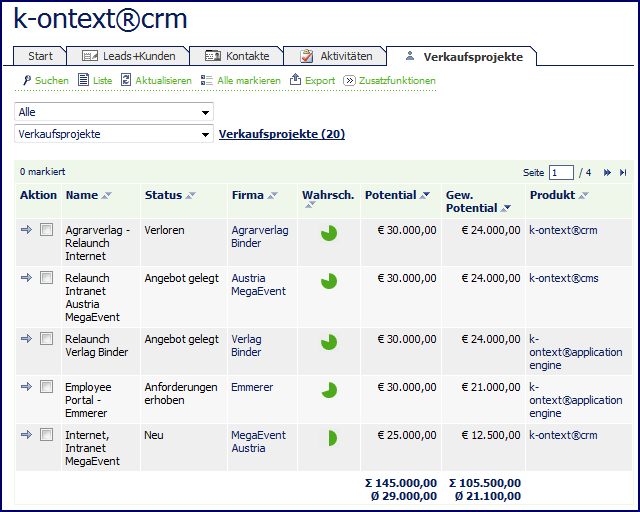Open MegaEvent Austria company link
Image resolution: width=640 pixels, height=512 pixels.
pyautogui.click(x=258, y=441)
